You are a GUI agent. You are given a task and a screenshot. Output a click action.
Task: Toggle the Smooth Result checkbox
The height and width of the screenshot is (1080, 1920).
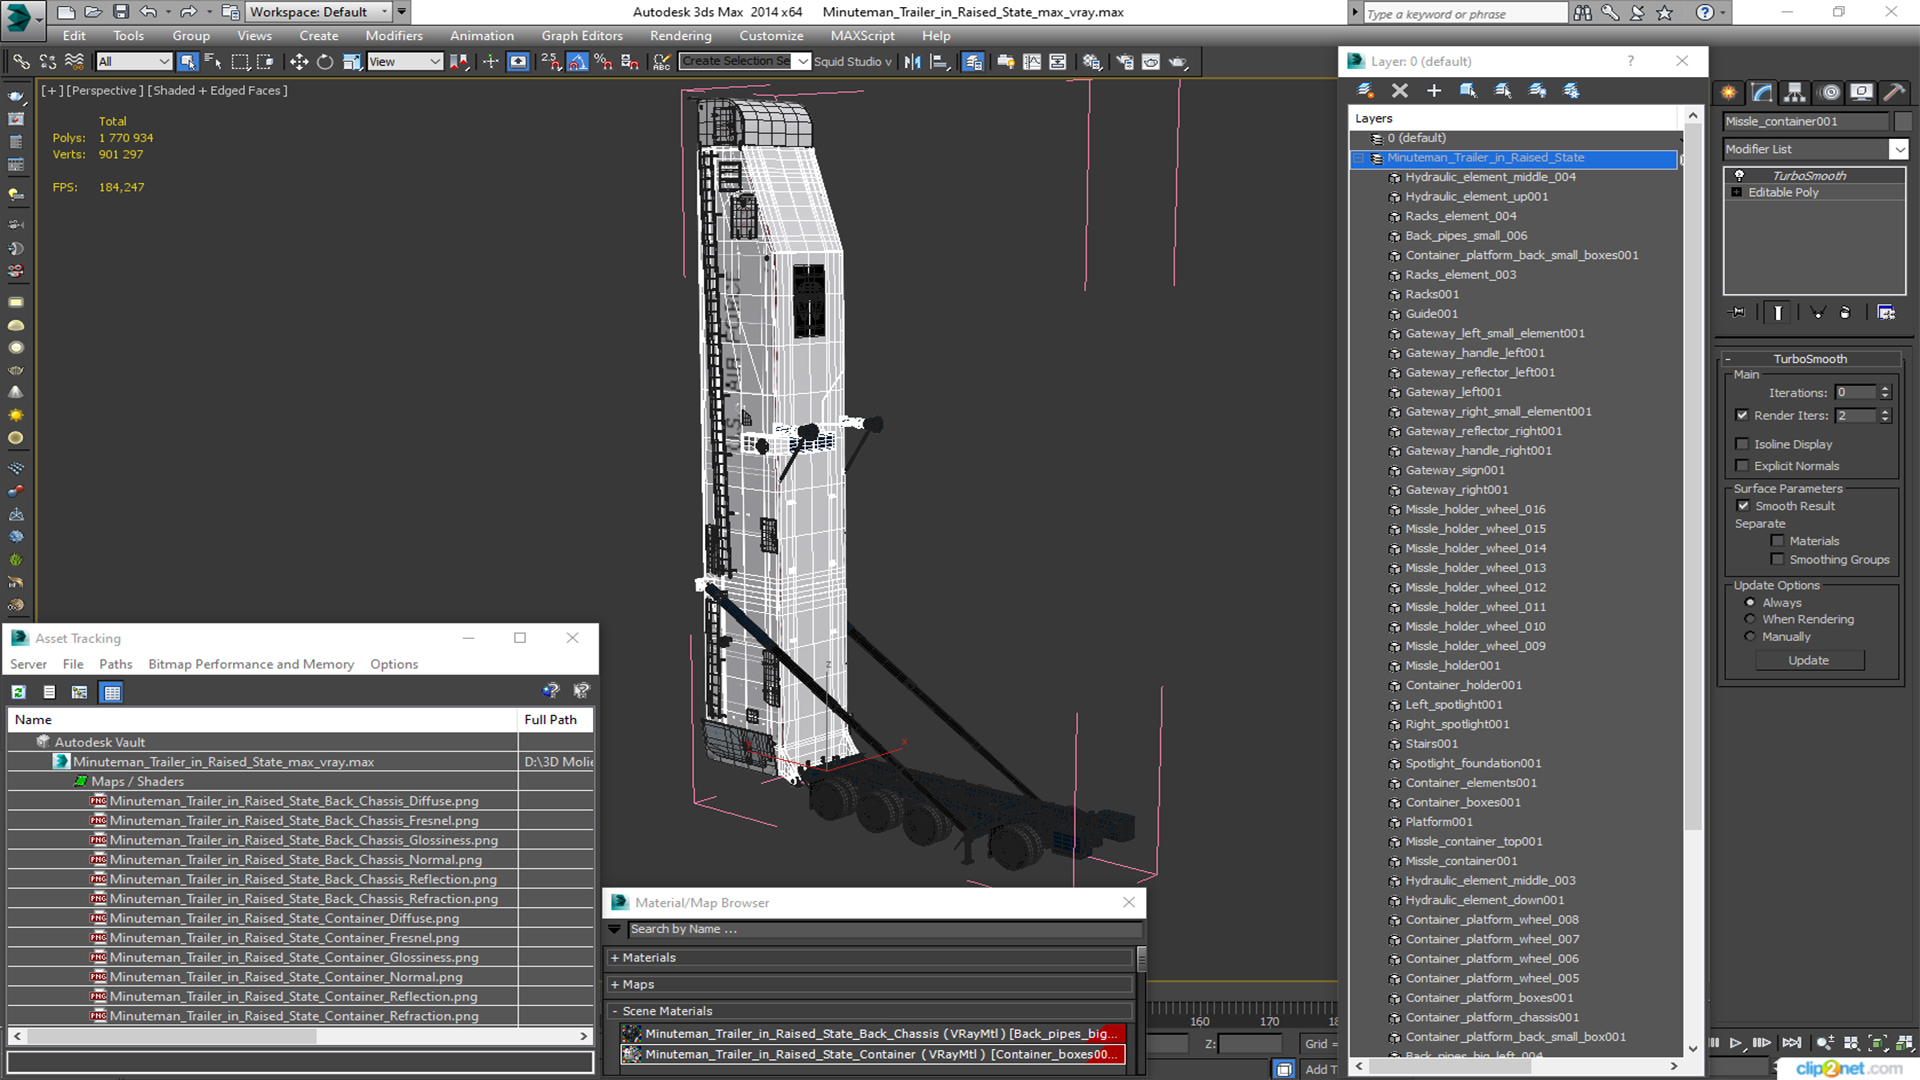click(1744, 506)
